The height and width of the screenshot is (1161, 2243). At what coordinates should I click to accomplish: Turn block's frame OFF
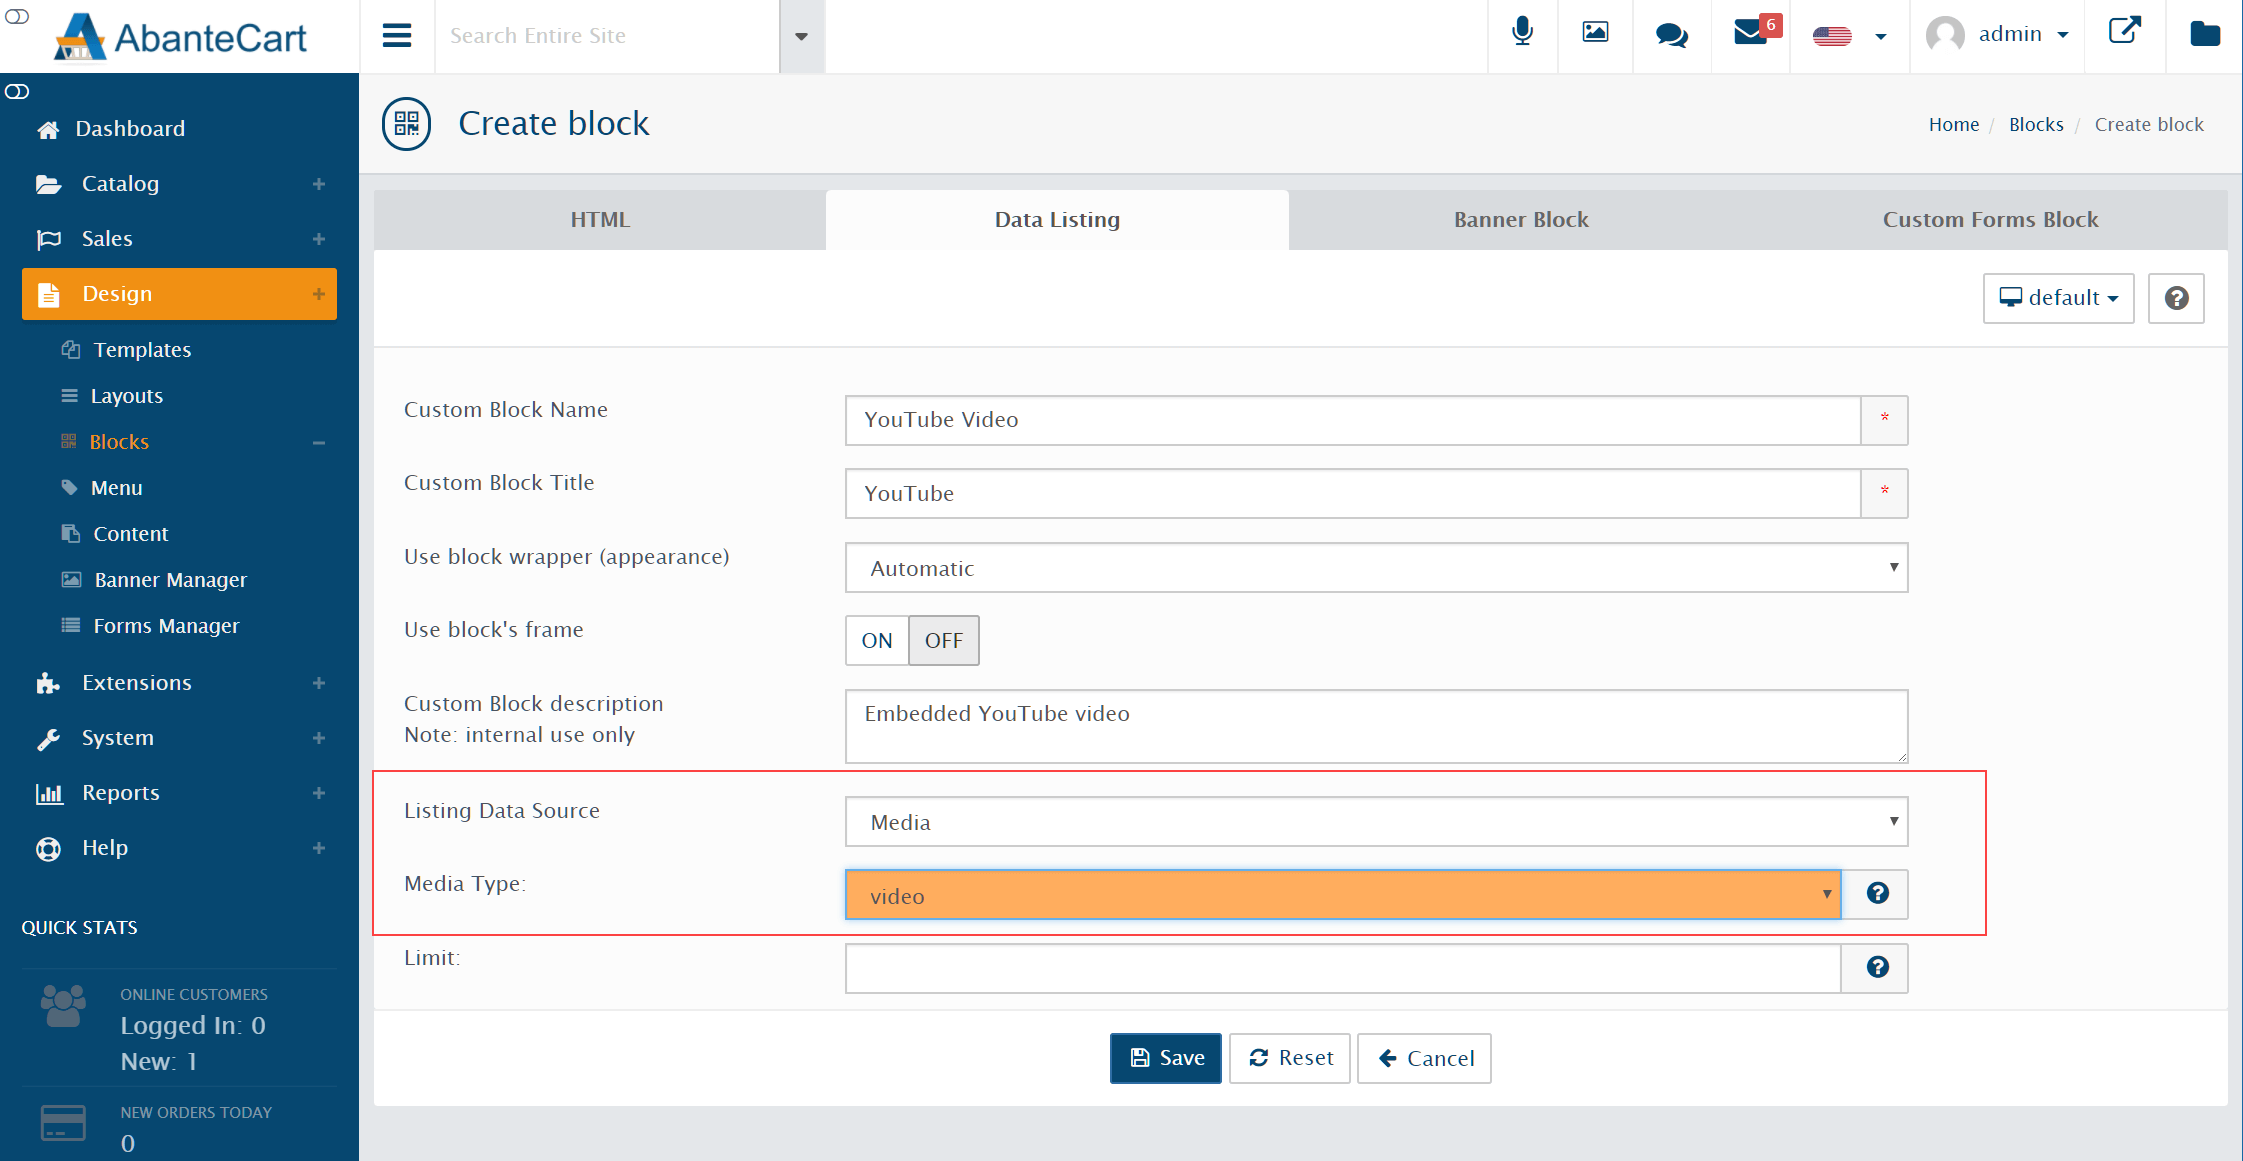[x=944, y=641]
